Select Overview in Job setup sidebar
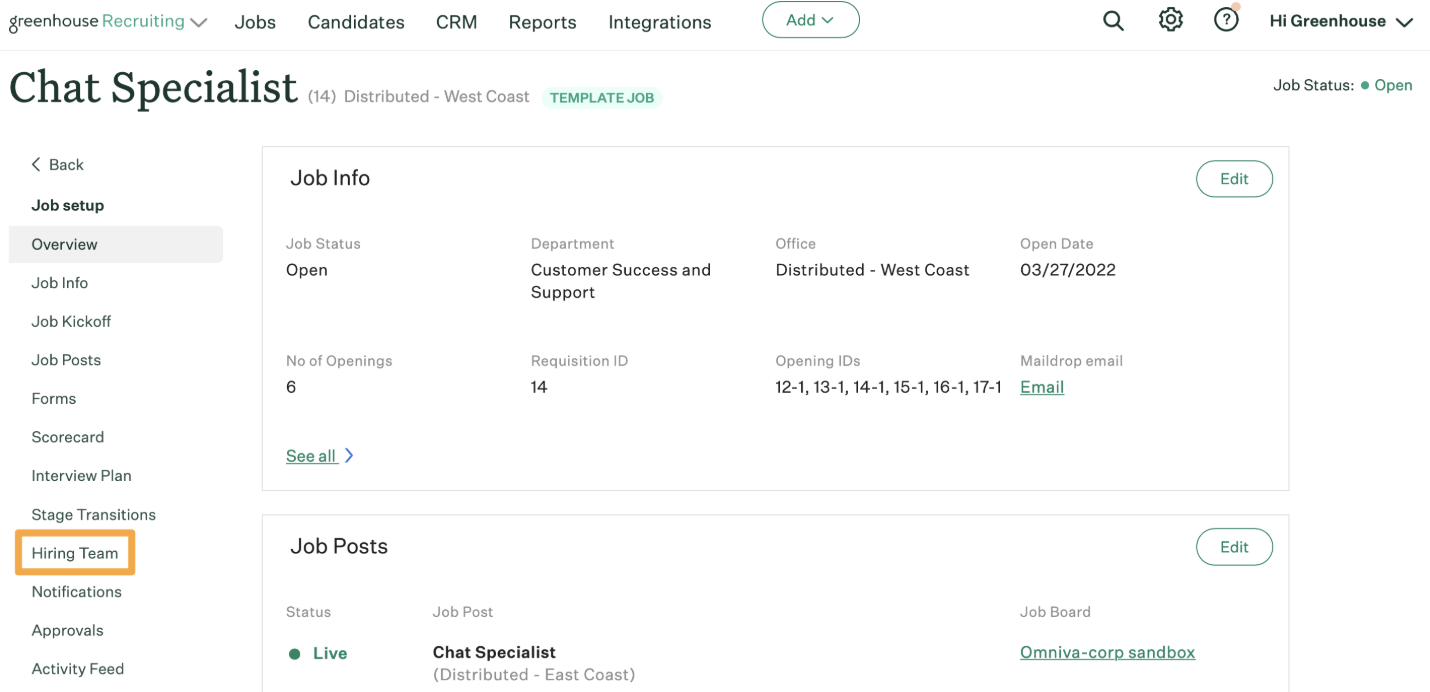1430x692 pixels. [116, 244]
